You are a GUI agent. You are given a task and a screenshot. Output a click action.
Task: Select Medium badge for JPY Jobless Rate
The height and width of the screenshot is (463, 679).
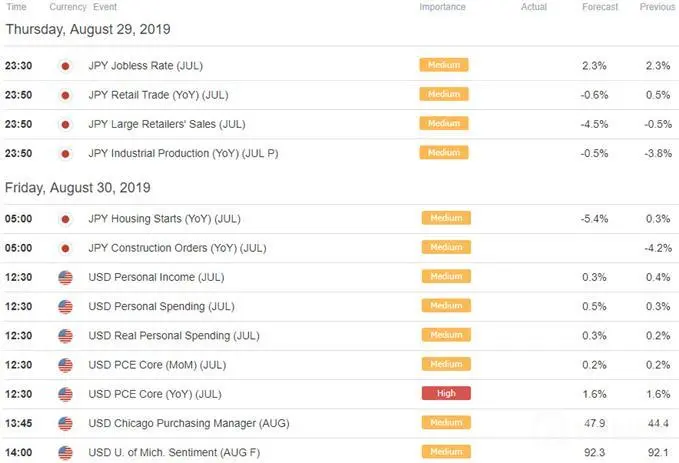[444, 65]
